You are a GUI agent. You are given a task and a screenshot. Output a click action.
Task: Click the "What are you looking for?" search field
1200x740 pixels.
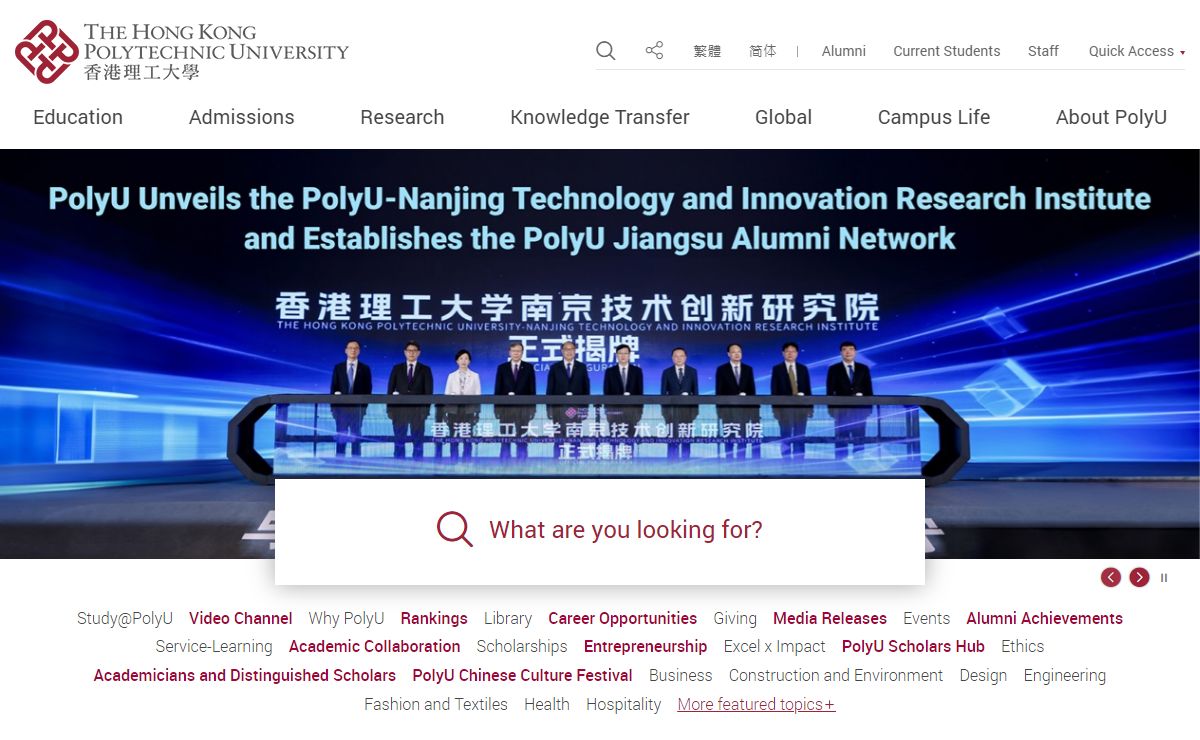coord(600,531)
